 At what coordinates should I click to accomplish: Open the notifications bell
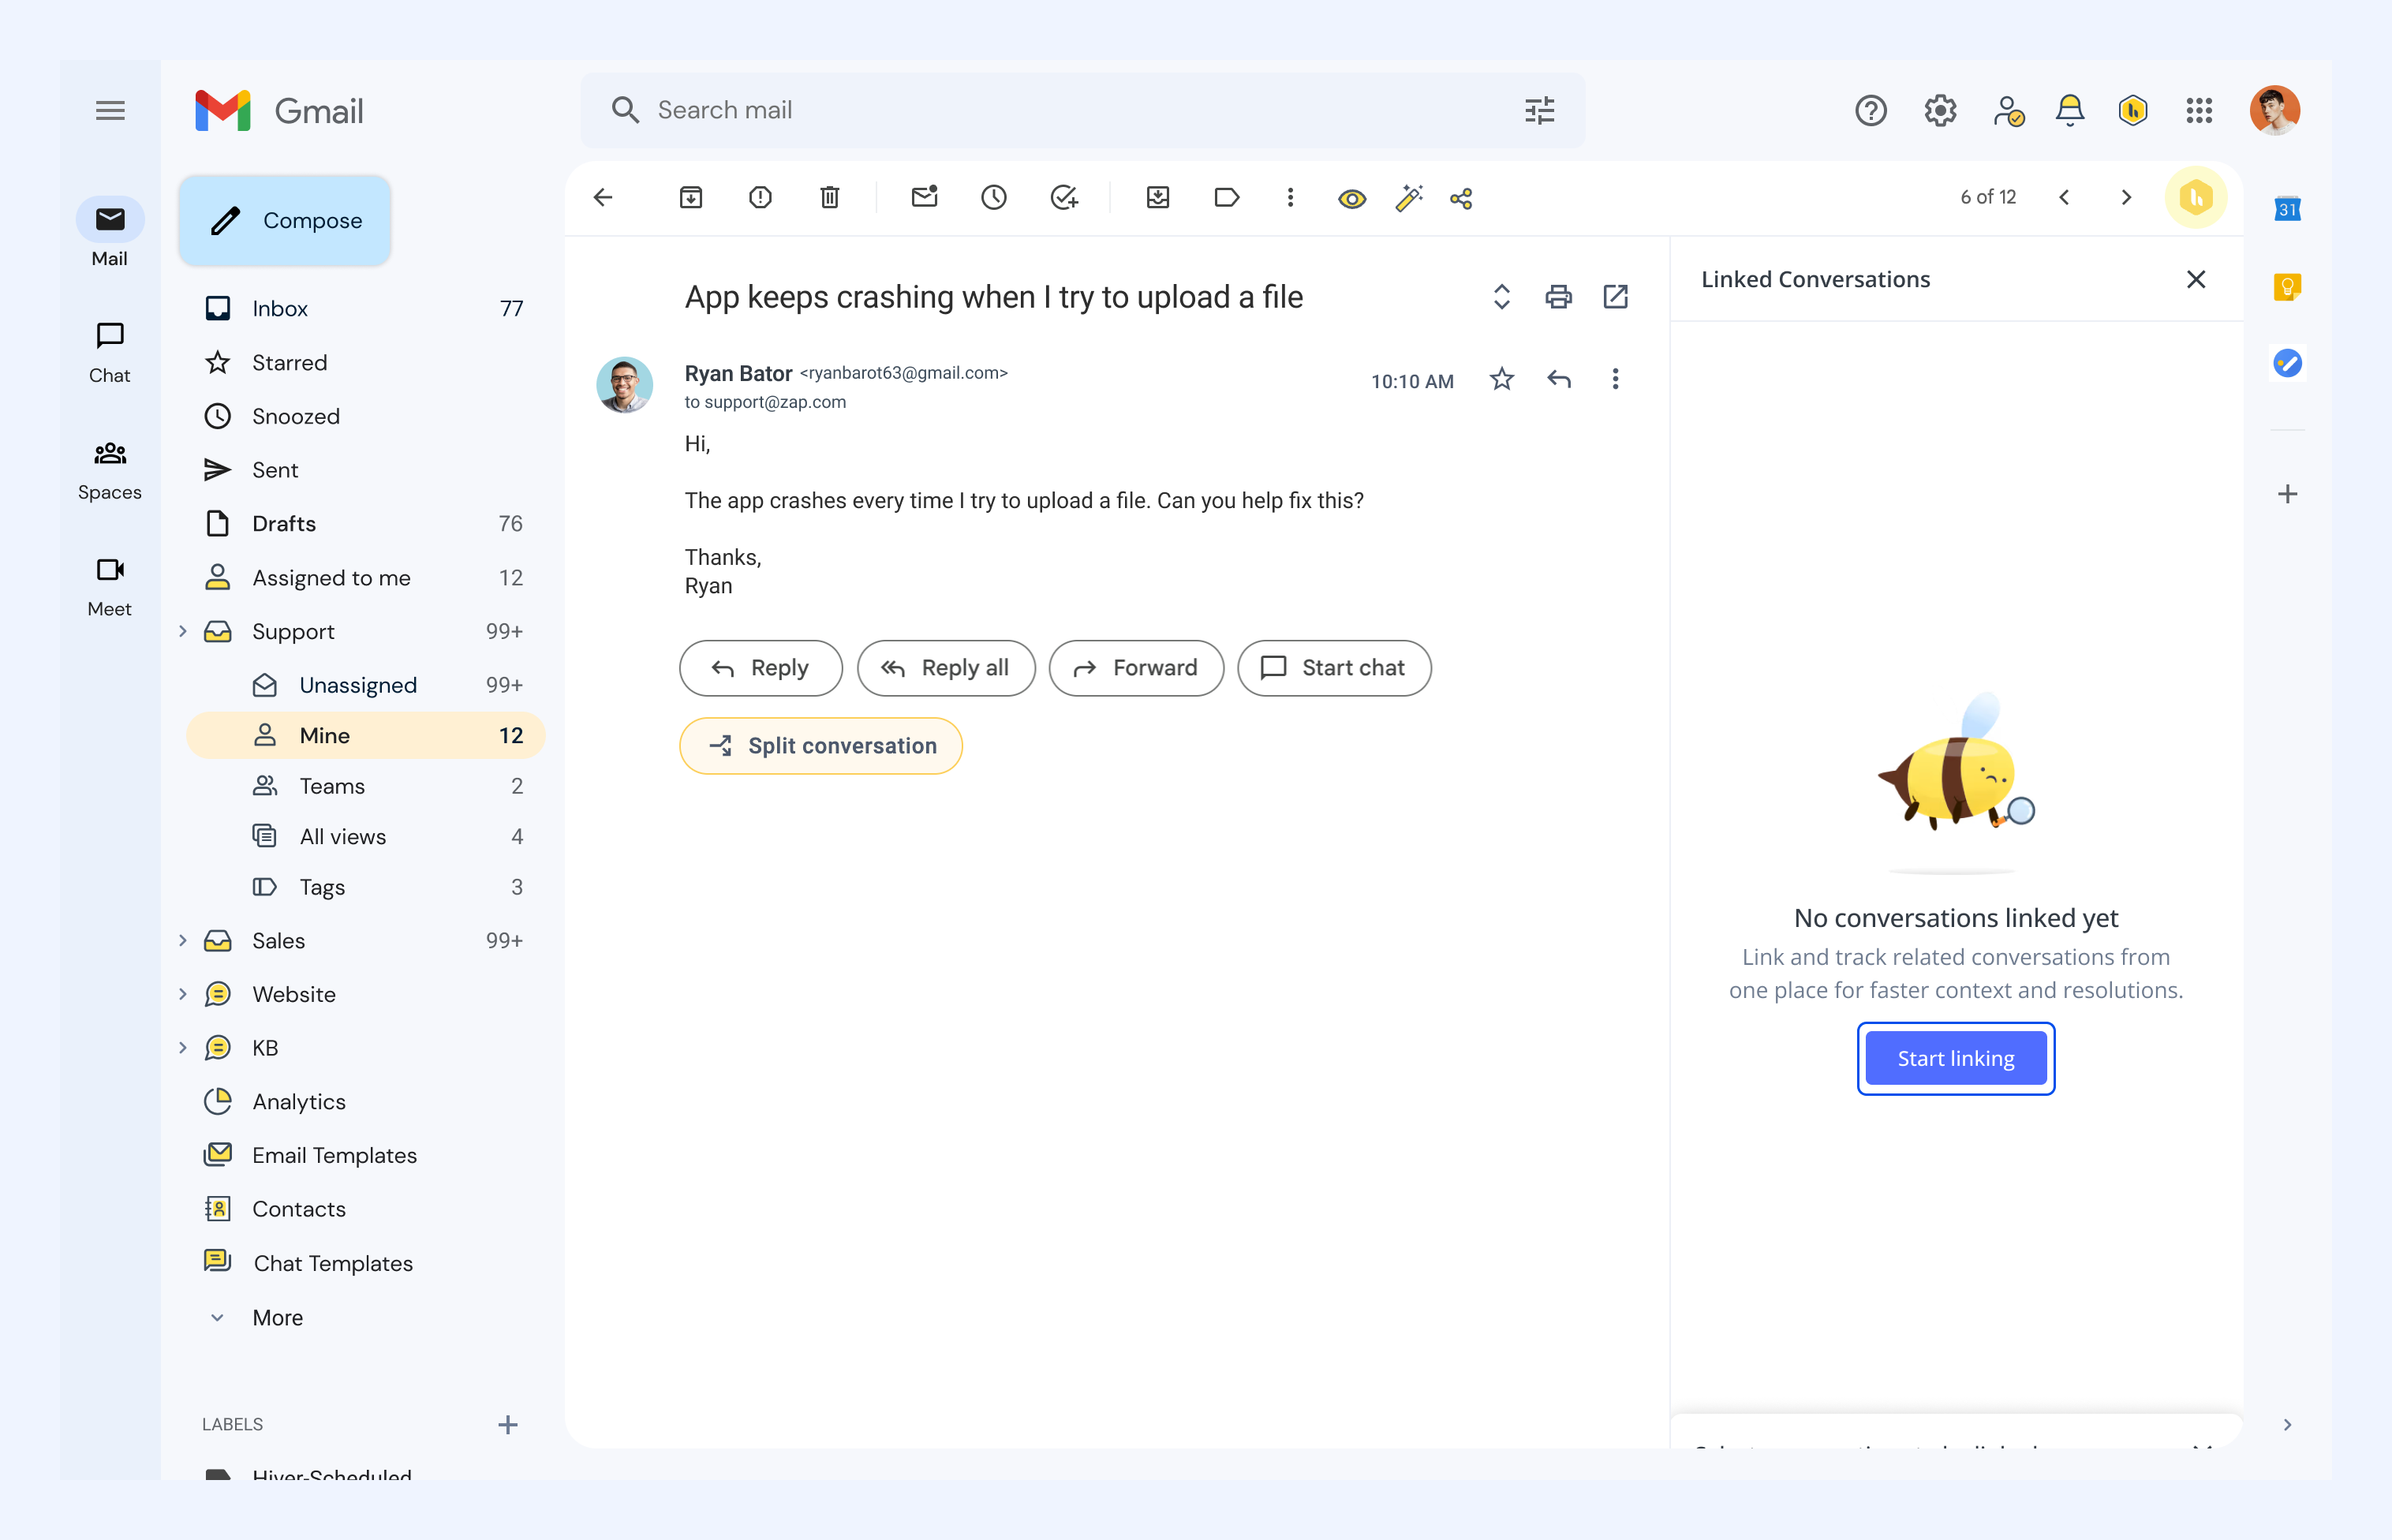click(2070, 110)
